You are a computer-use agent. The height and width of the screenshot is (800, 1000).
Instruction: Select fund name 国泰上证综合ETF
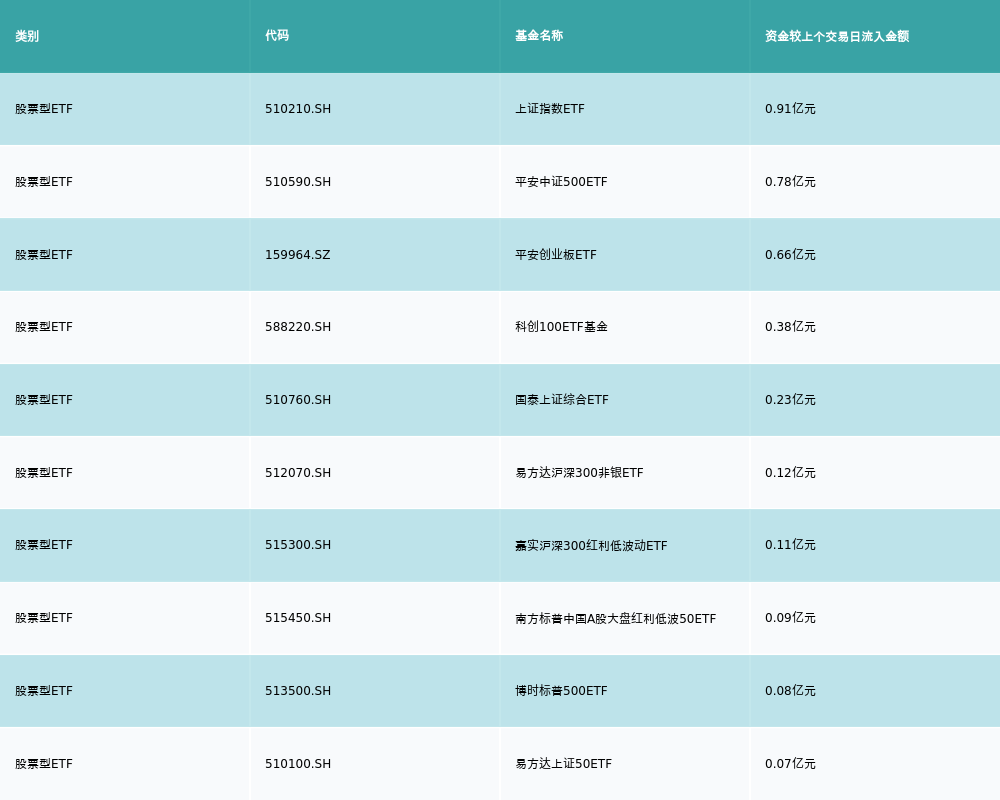pos(562,400)
